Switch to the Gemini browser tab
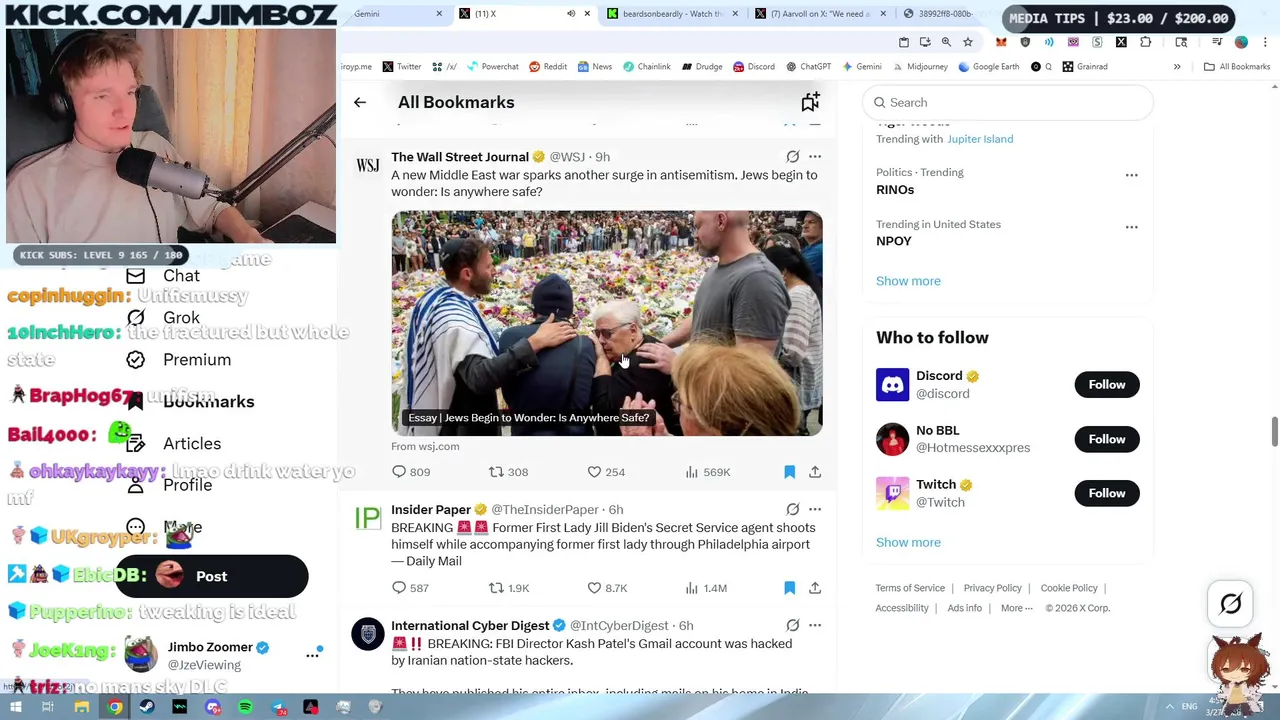The image size is (1280, 720). [x=395, y=14]
